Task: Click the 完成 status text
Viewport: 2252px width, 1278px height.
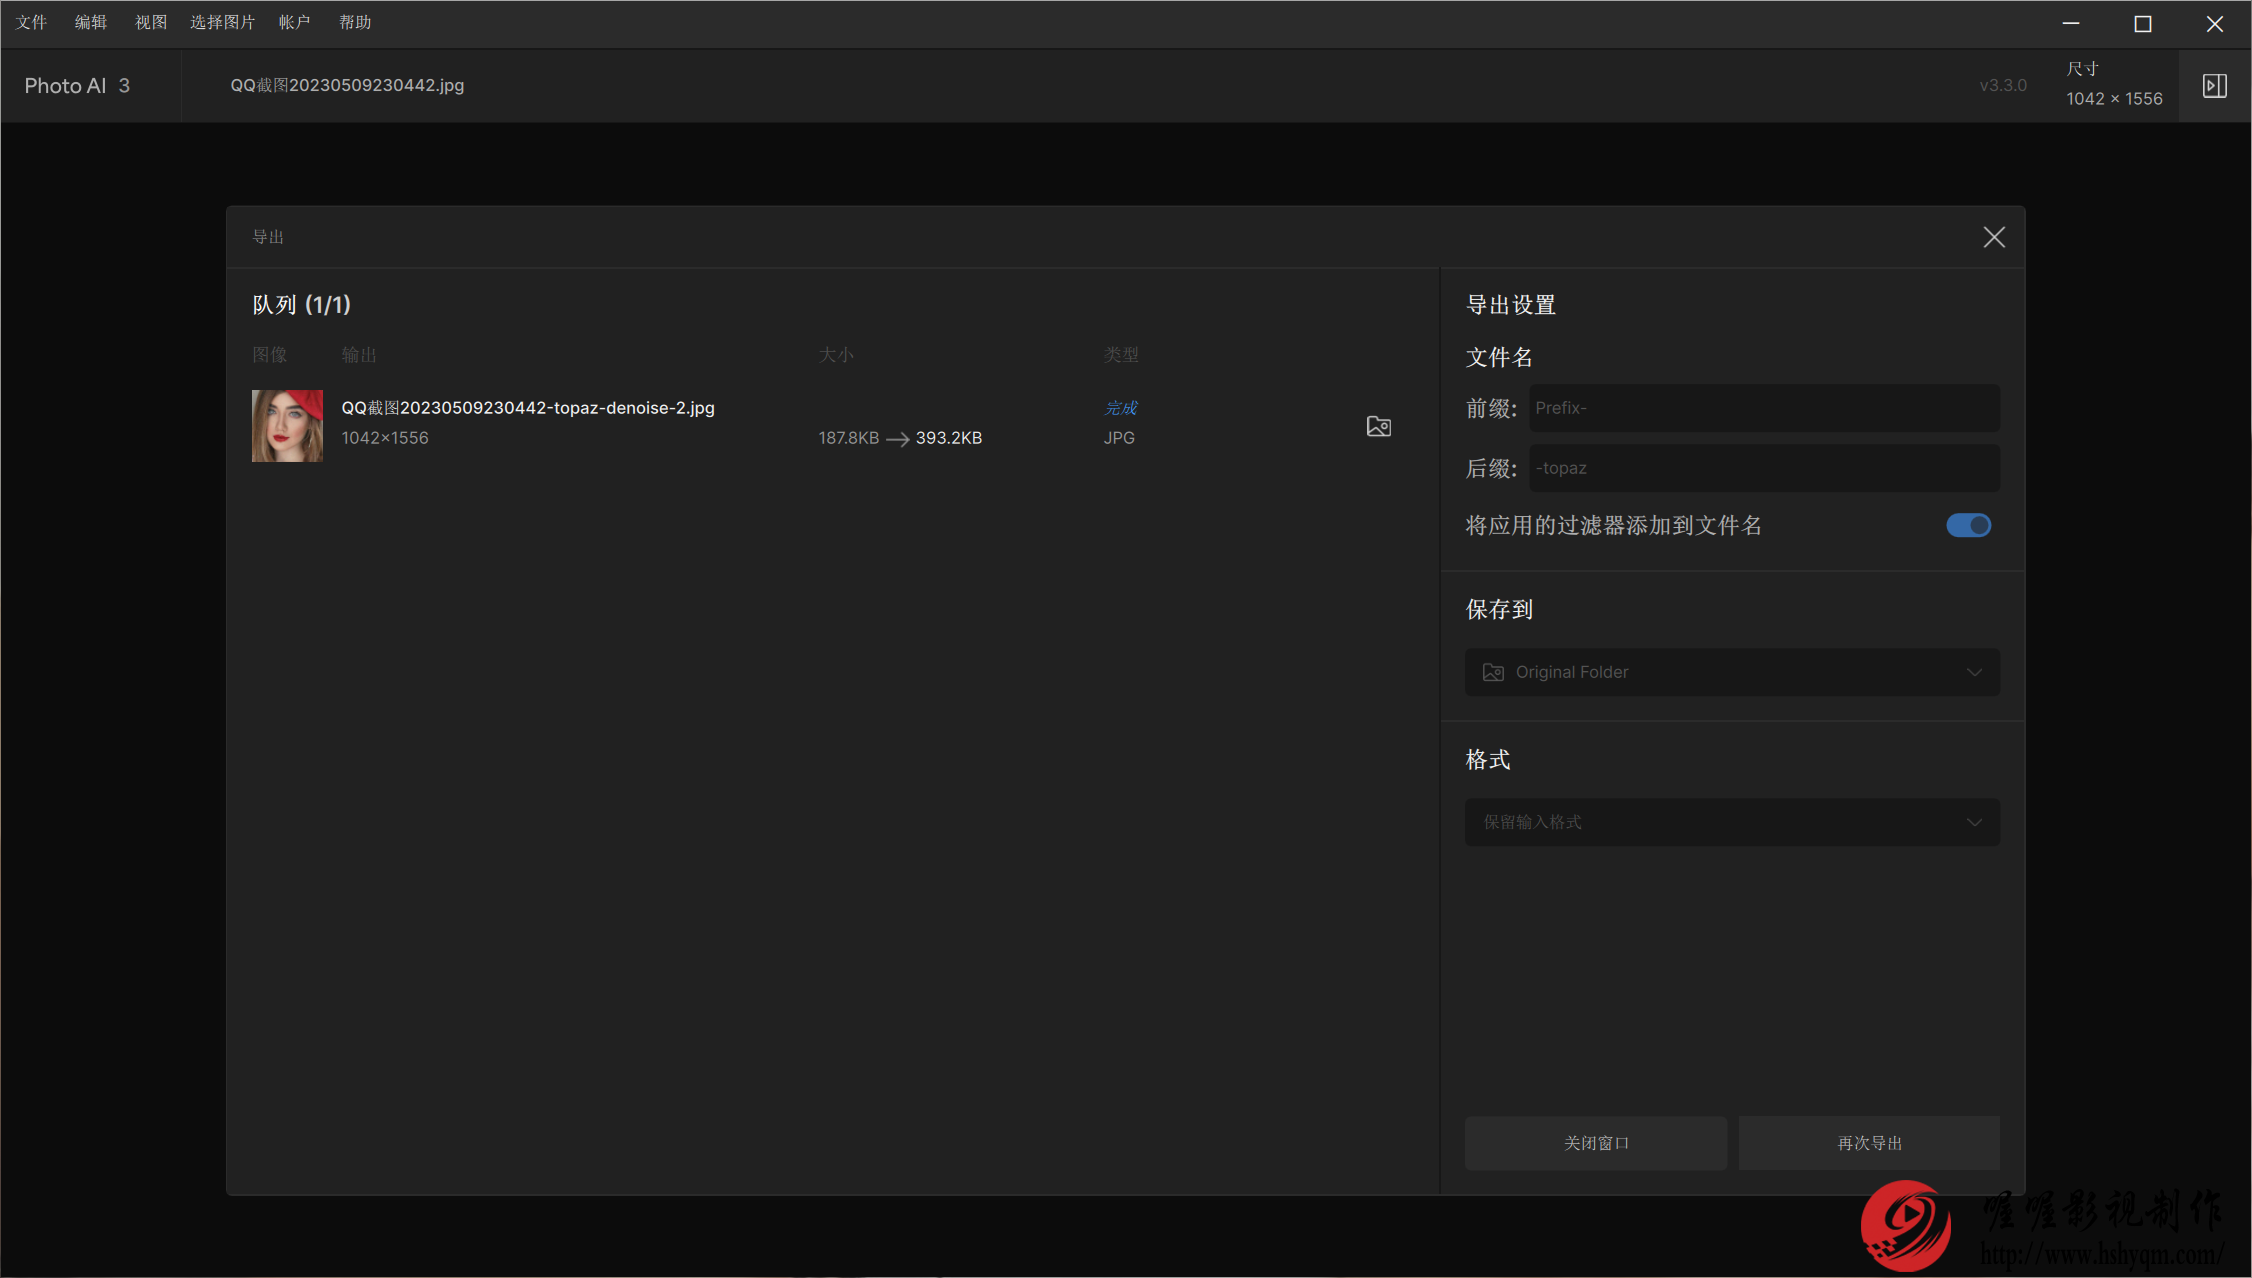Action: pos(1121,408)
